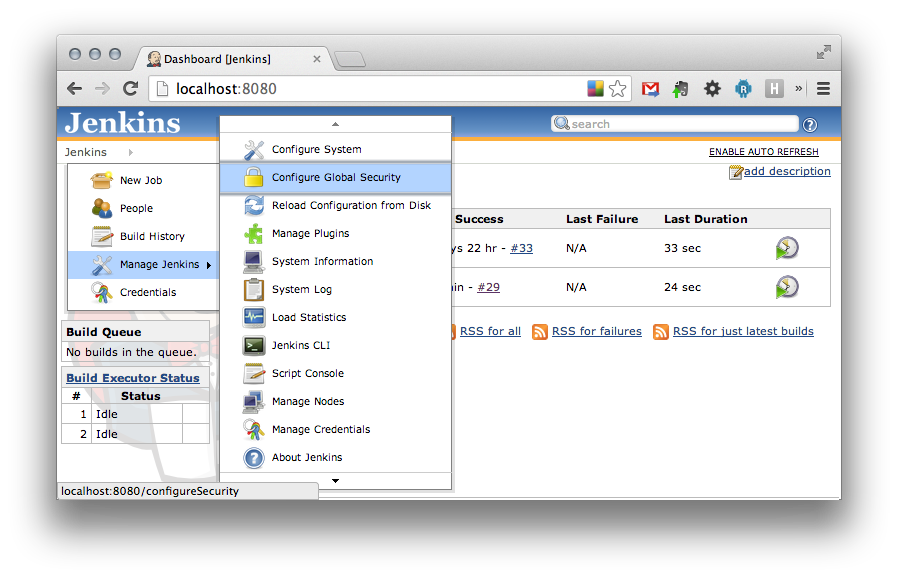898x579 pixels.
Task: Schedule a build for the 33 sec job
Action: coord(787,249)
